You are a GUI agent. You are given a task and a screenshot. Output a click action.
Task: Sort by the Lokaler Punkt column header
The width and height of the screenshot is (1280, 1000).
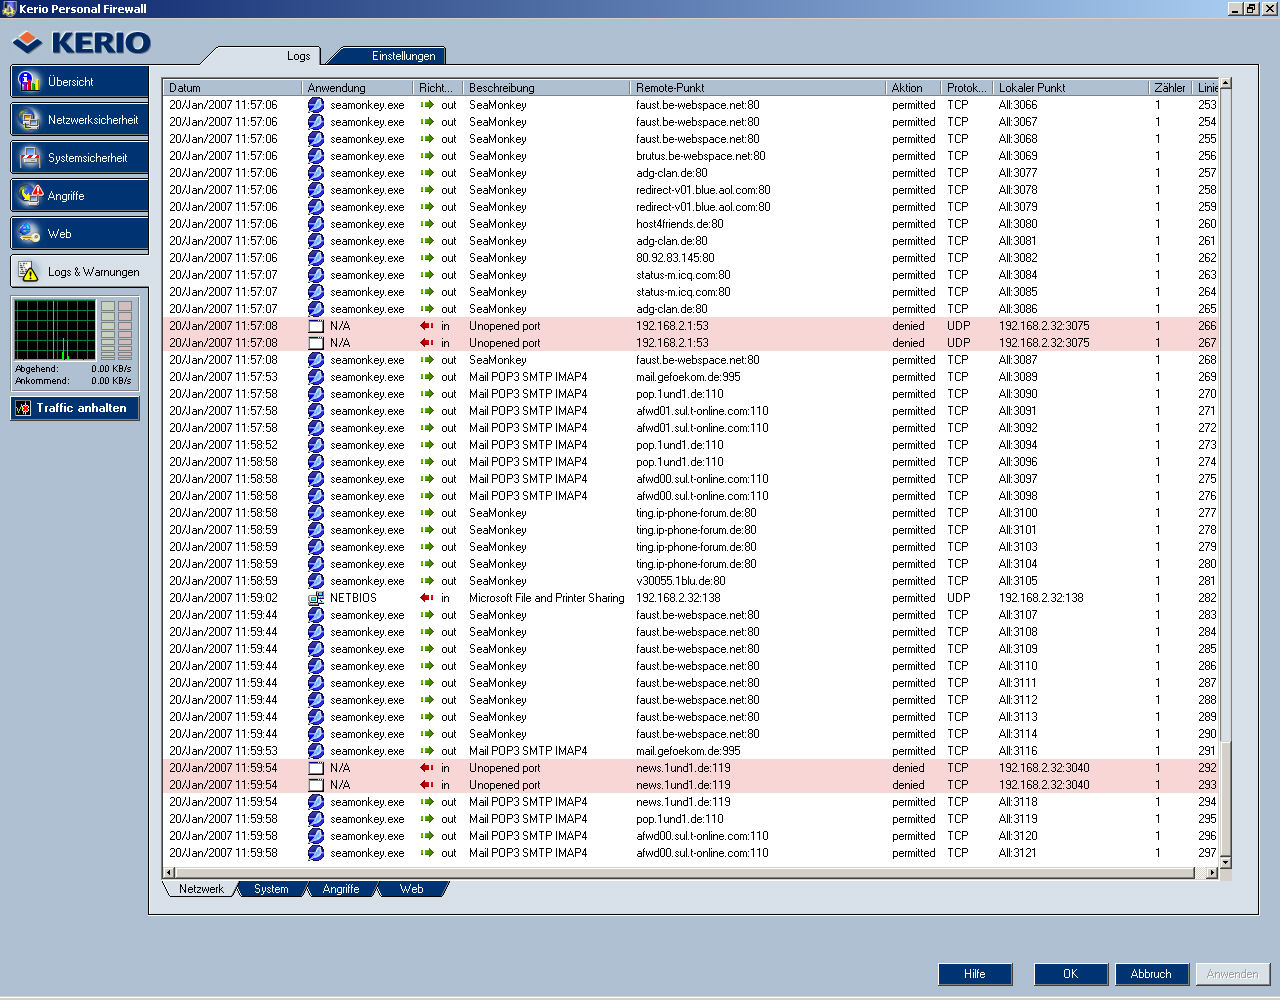tap(1071, 88)
